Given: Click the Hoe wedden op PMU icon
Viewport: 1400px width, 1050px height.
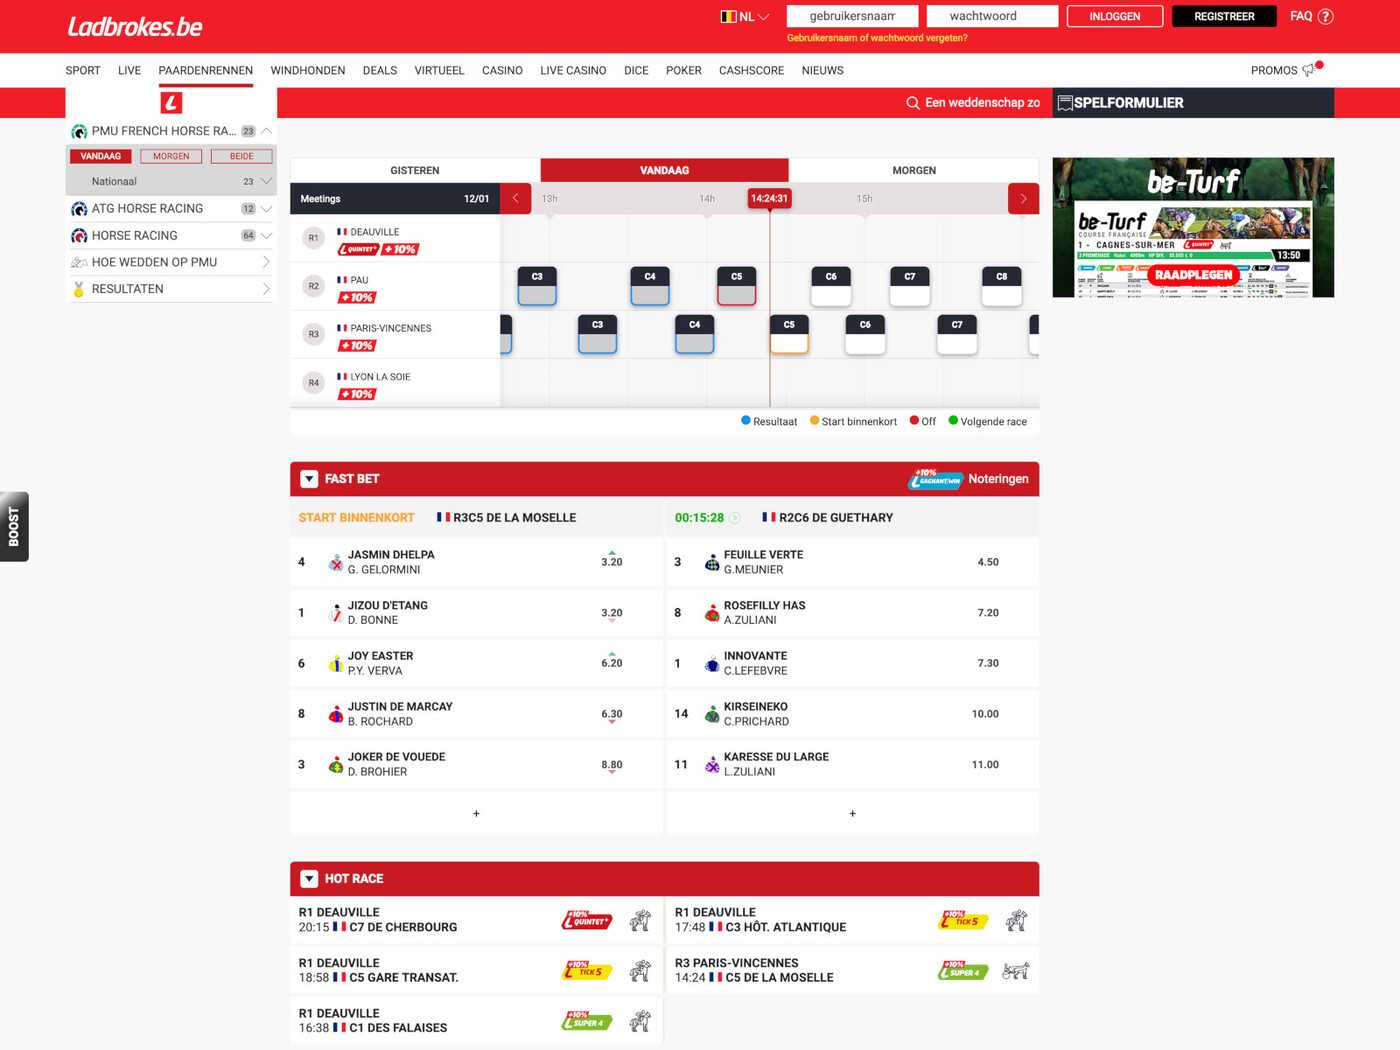Looking at the screenshot, I should [x=79, y=262].
